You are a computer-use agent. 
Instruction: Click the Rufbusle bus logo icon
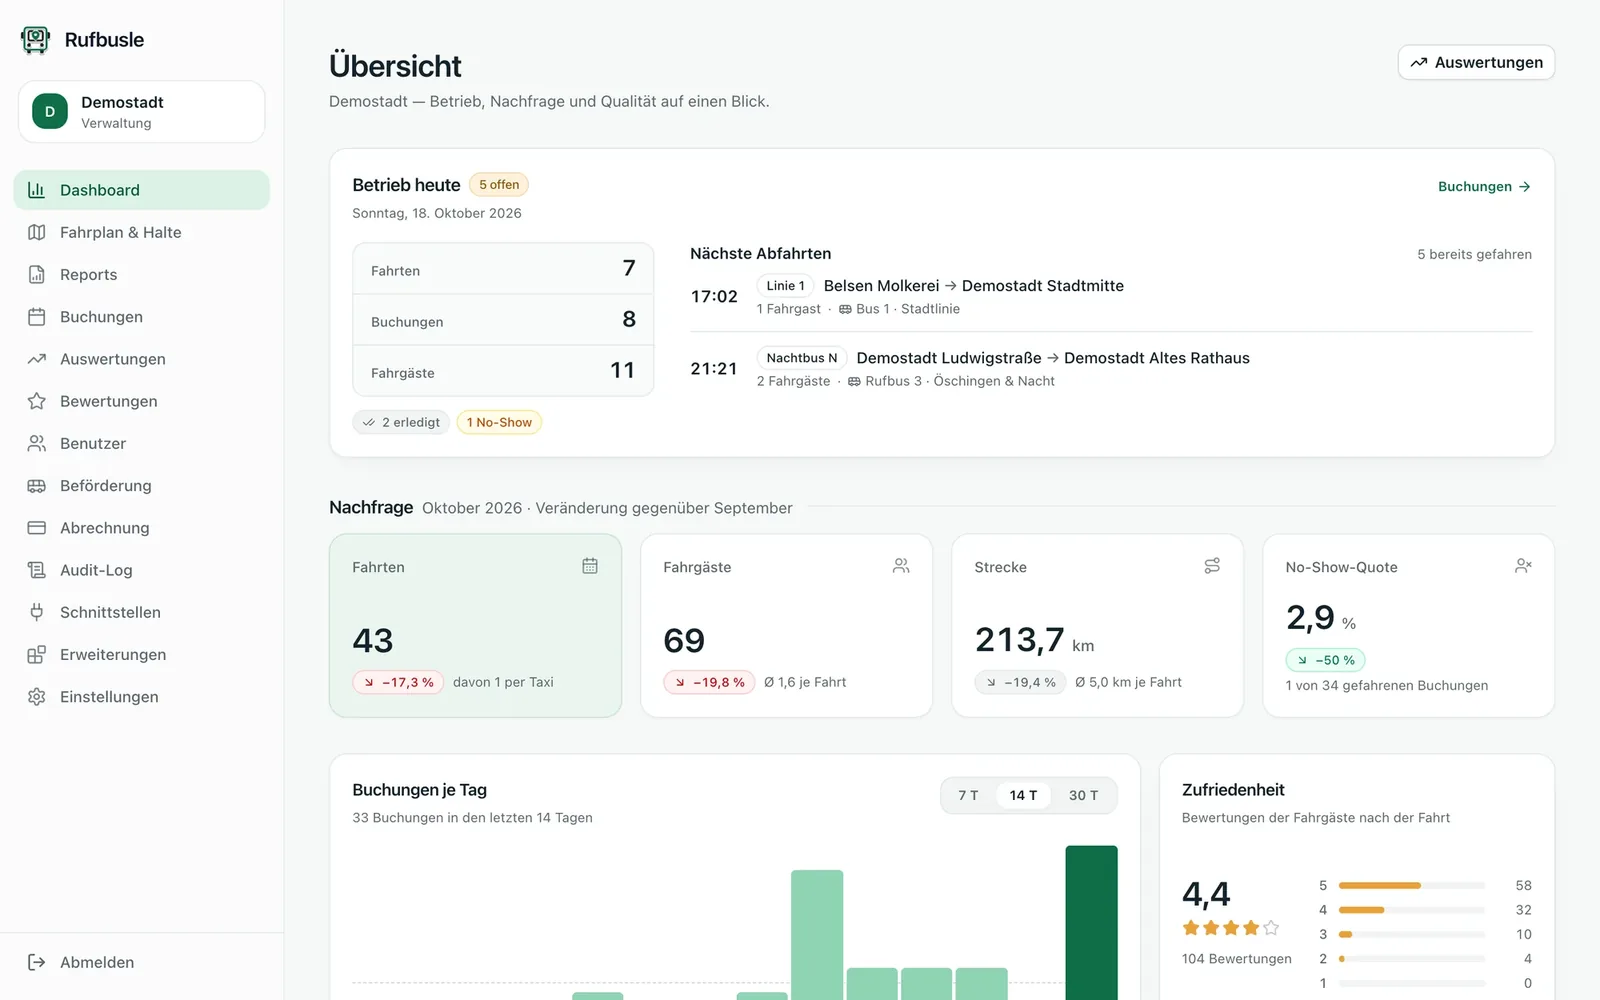[x=35, y=40]
